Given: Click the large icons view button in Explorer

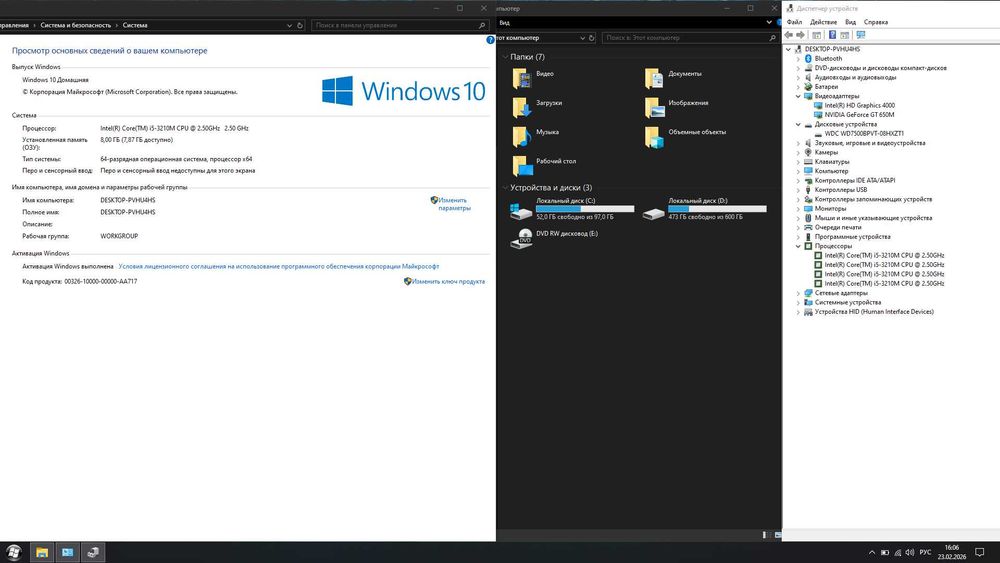Looking at the screenshot, I should (x=777, y=535).
